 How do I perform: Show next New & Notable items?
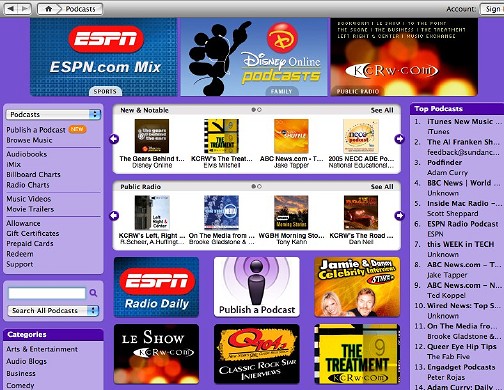point(399,139)
